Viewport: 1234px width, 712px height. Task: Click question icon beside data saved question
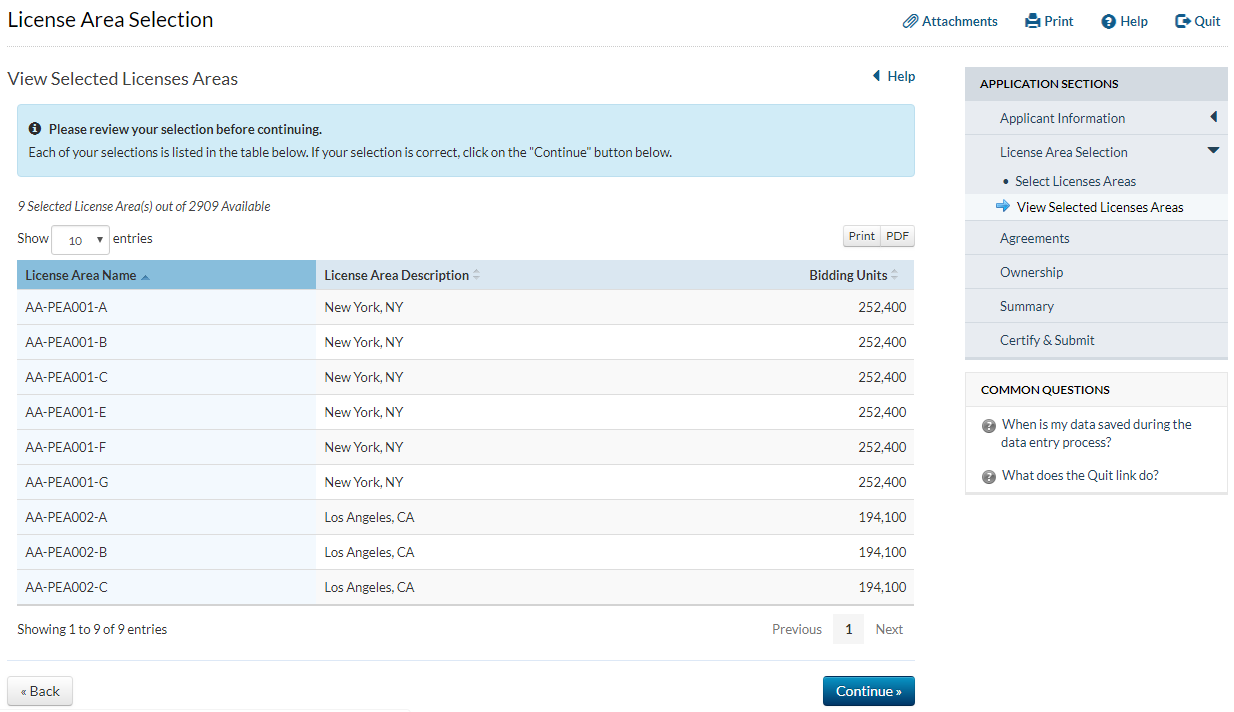pos(989,426)
